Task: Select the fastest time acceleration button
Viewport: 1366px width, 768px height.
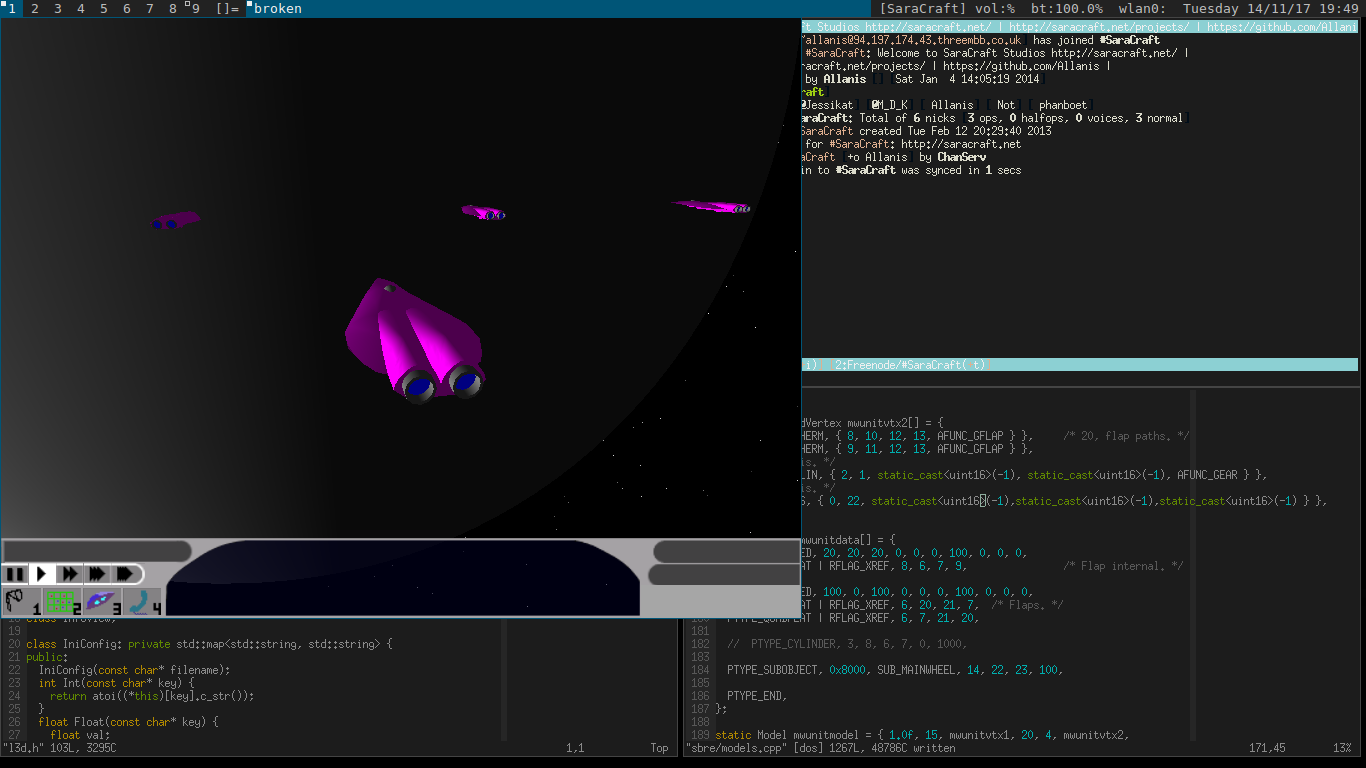Action: [125, 574]
